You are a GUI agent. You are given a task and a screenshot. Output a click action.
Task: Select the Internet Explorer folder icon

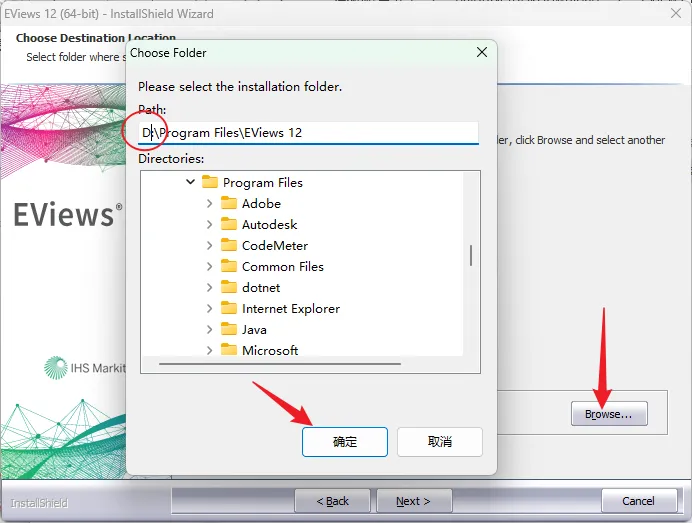pyautogui.click(x=229, y=308)
